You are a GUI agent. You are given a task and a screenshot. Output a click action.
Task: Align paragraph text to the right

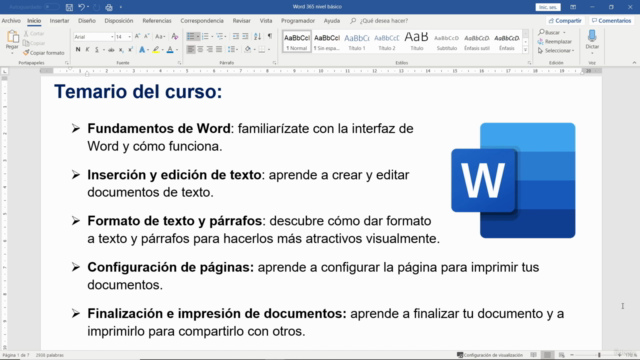pyautogui.click(x=209, y=49)
